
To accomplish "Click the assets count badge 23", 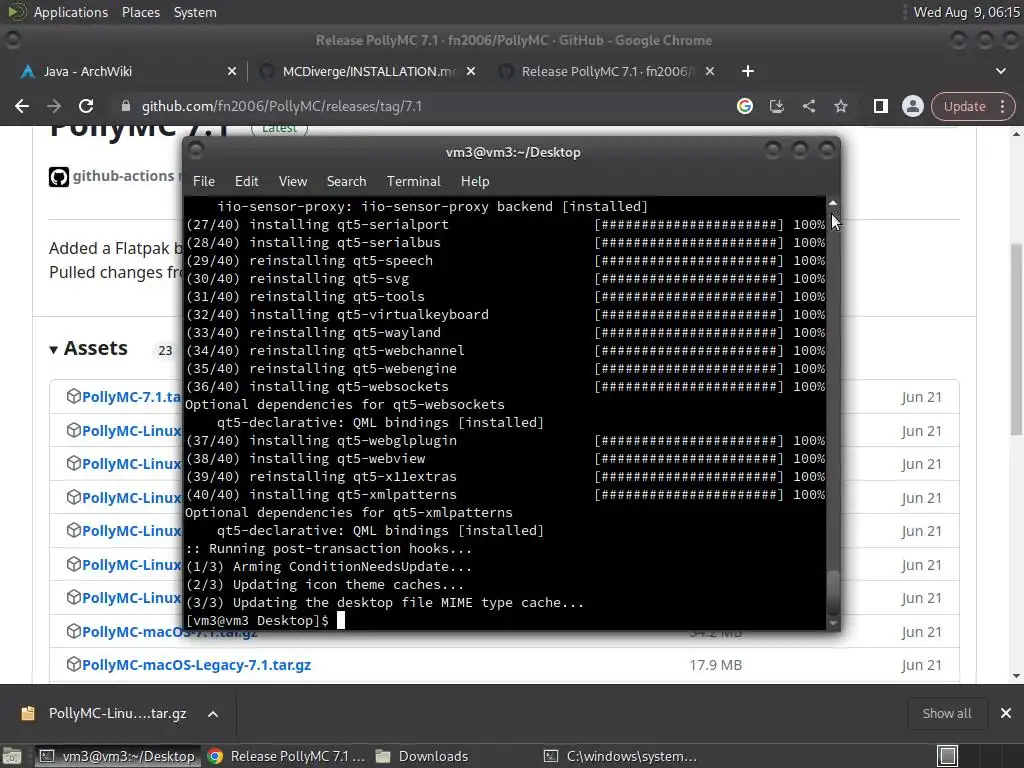I will tap(165, 351).
